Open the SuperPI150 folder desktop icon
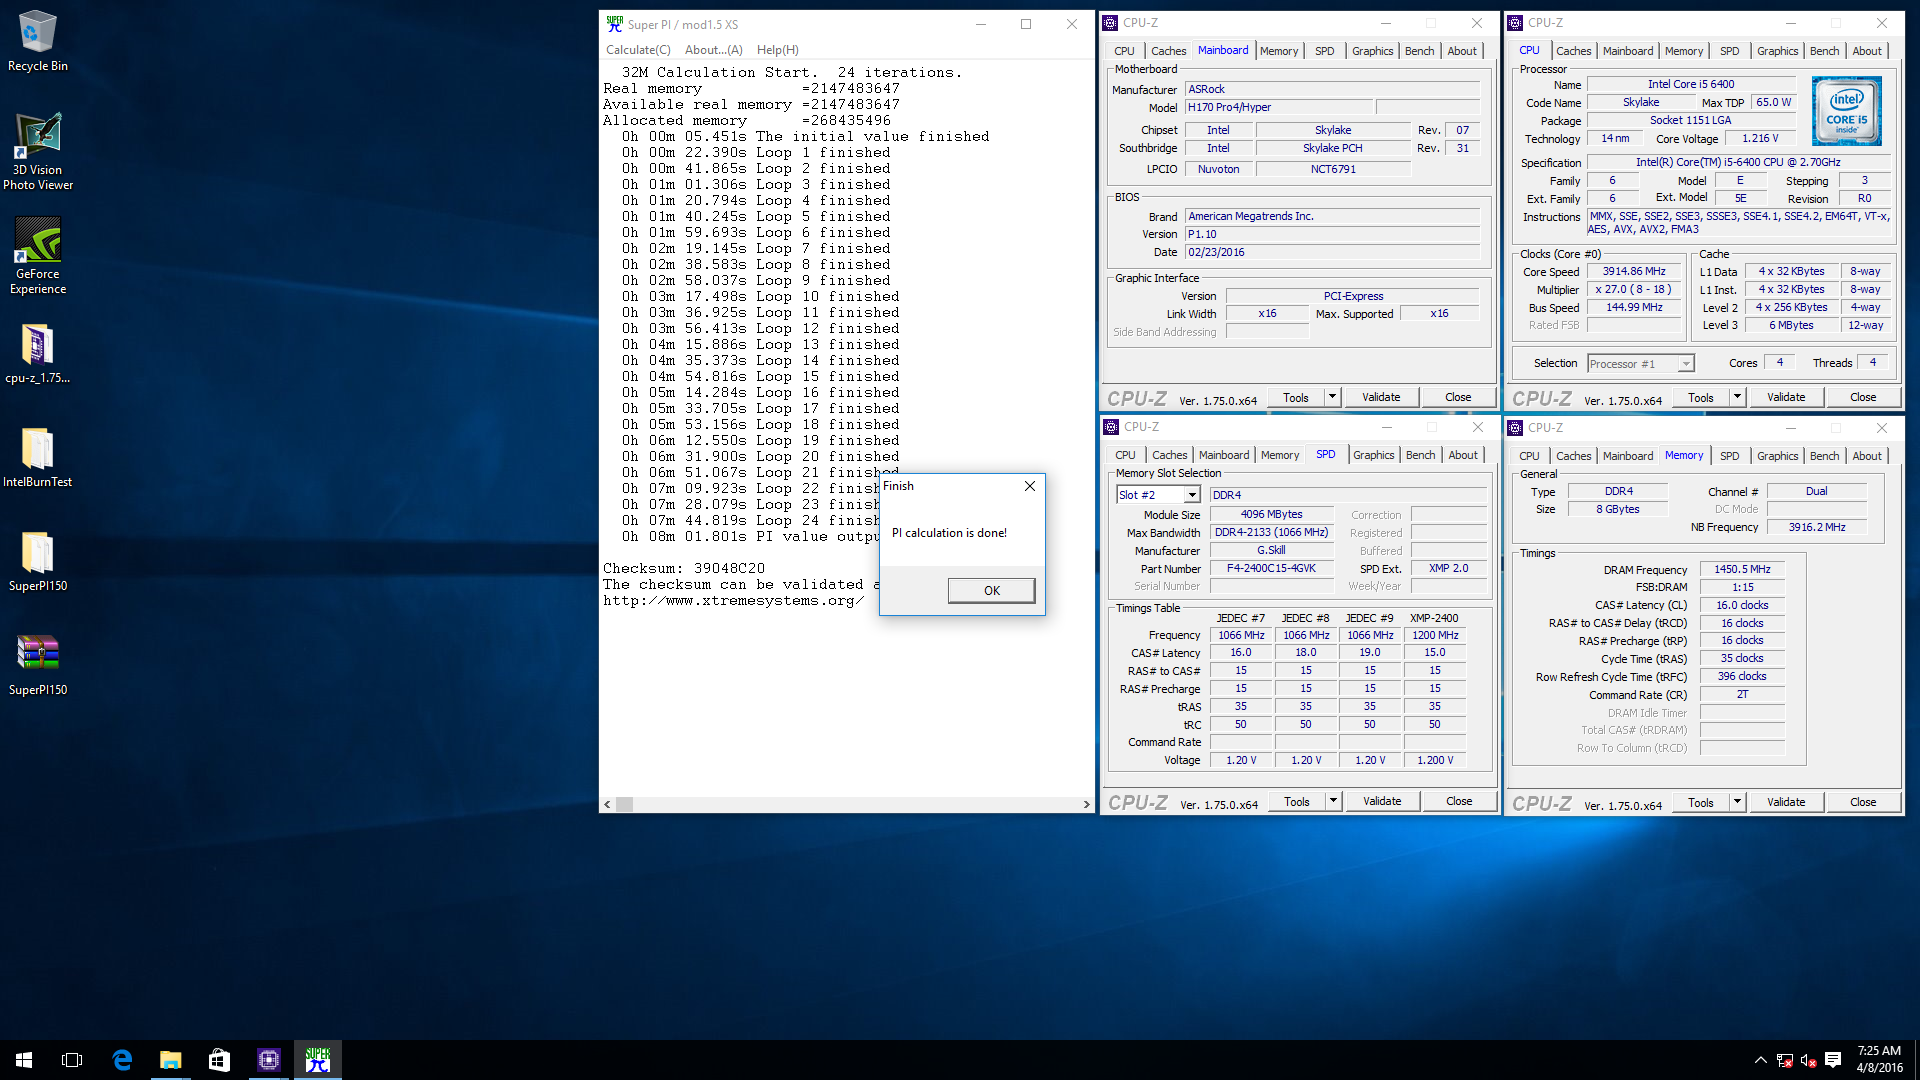The width and height of the screenshot is (1920, 1080). click(x=38, y=562)
